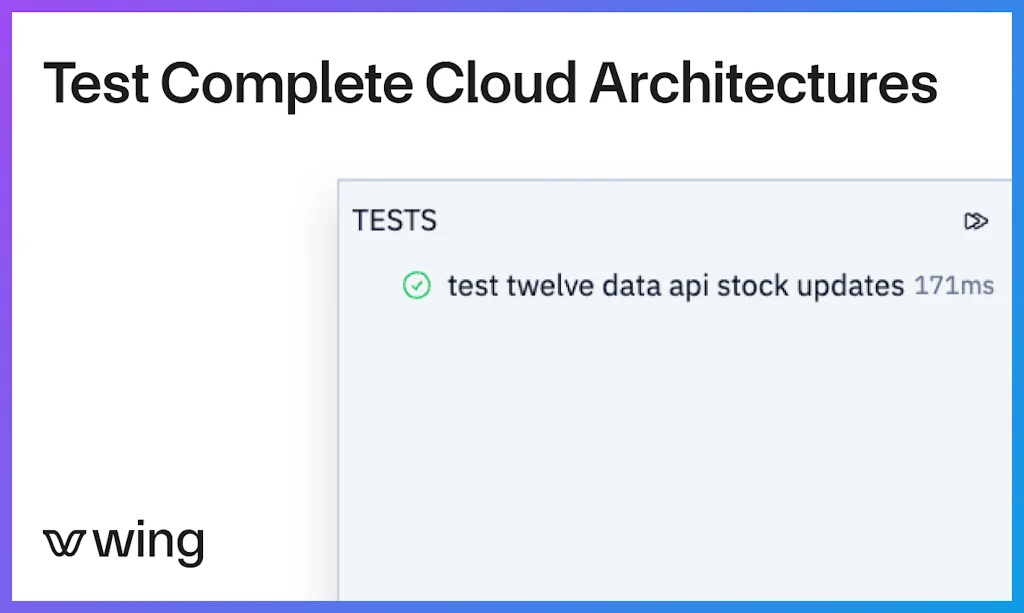Select the 'test twelve data api stock updates' row

pos(675,286)
